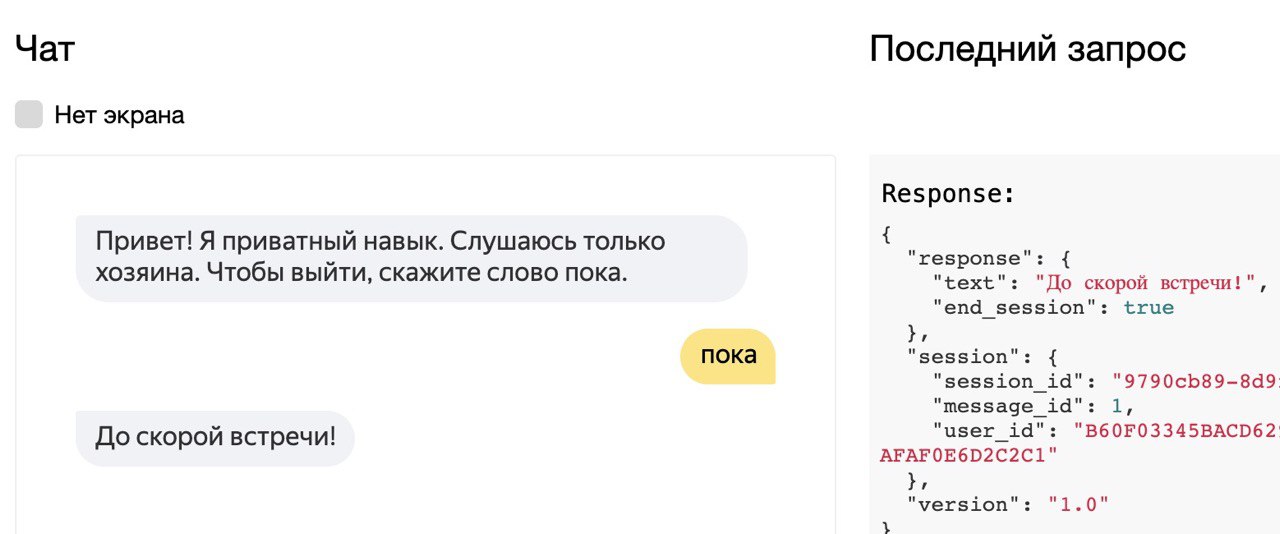Click the session_id value starting with 9790cb89
Viewport: 1280px width, 534px height.
[x=1195, y=381]
